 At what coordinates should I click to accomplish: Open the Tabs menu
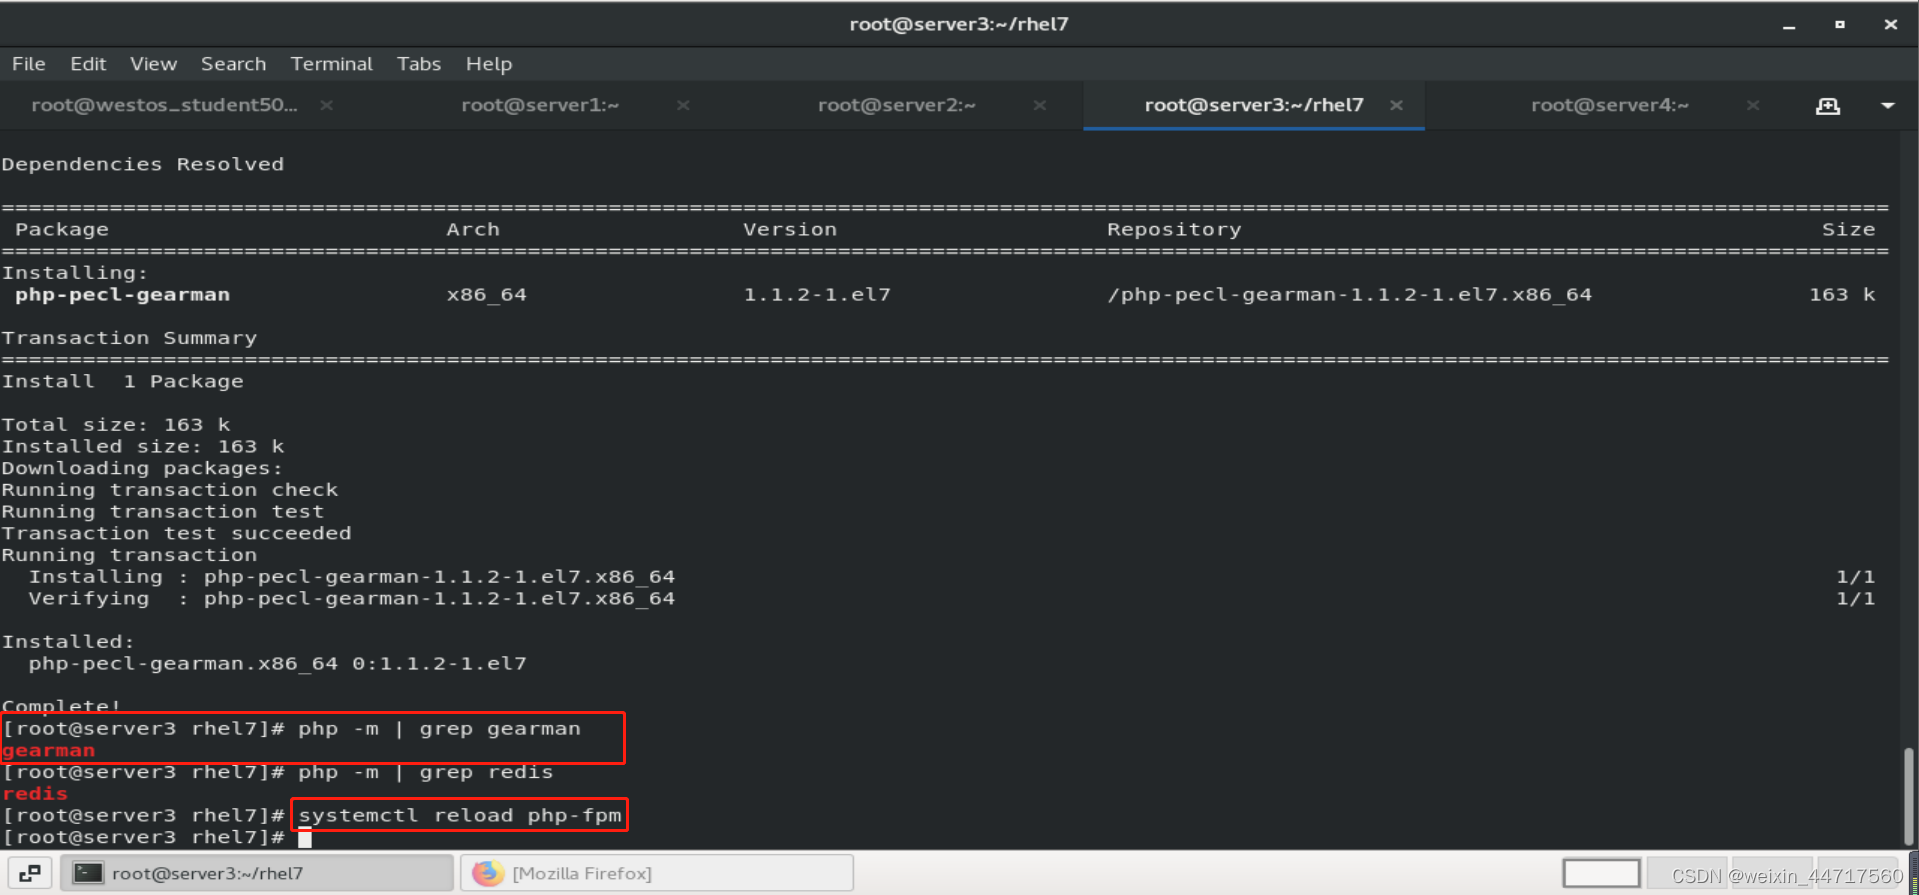click(x=418, y=64)
